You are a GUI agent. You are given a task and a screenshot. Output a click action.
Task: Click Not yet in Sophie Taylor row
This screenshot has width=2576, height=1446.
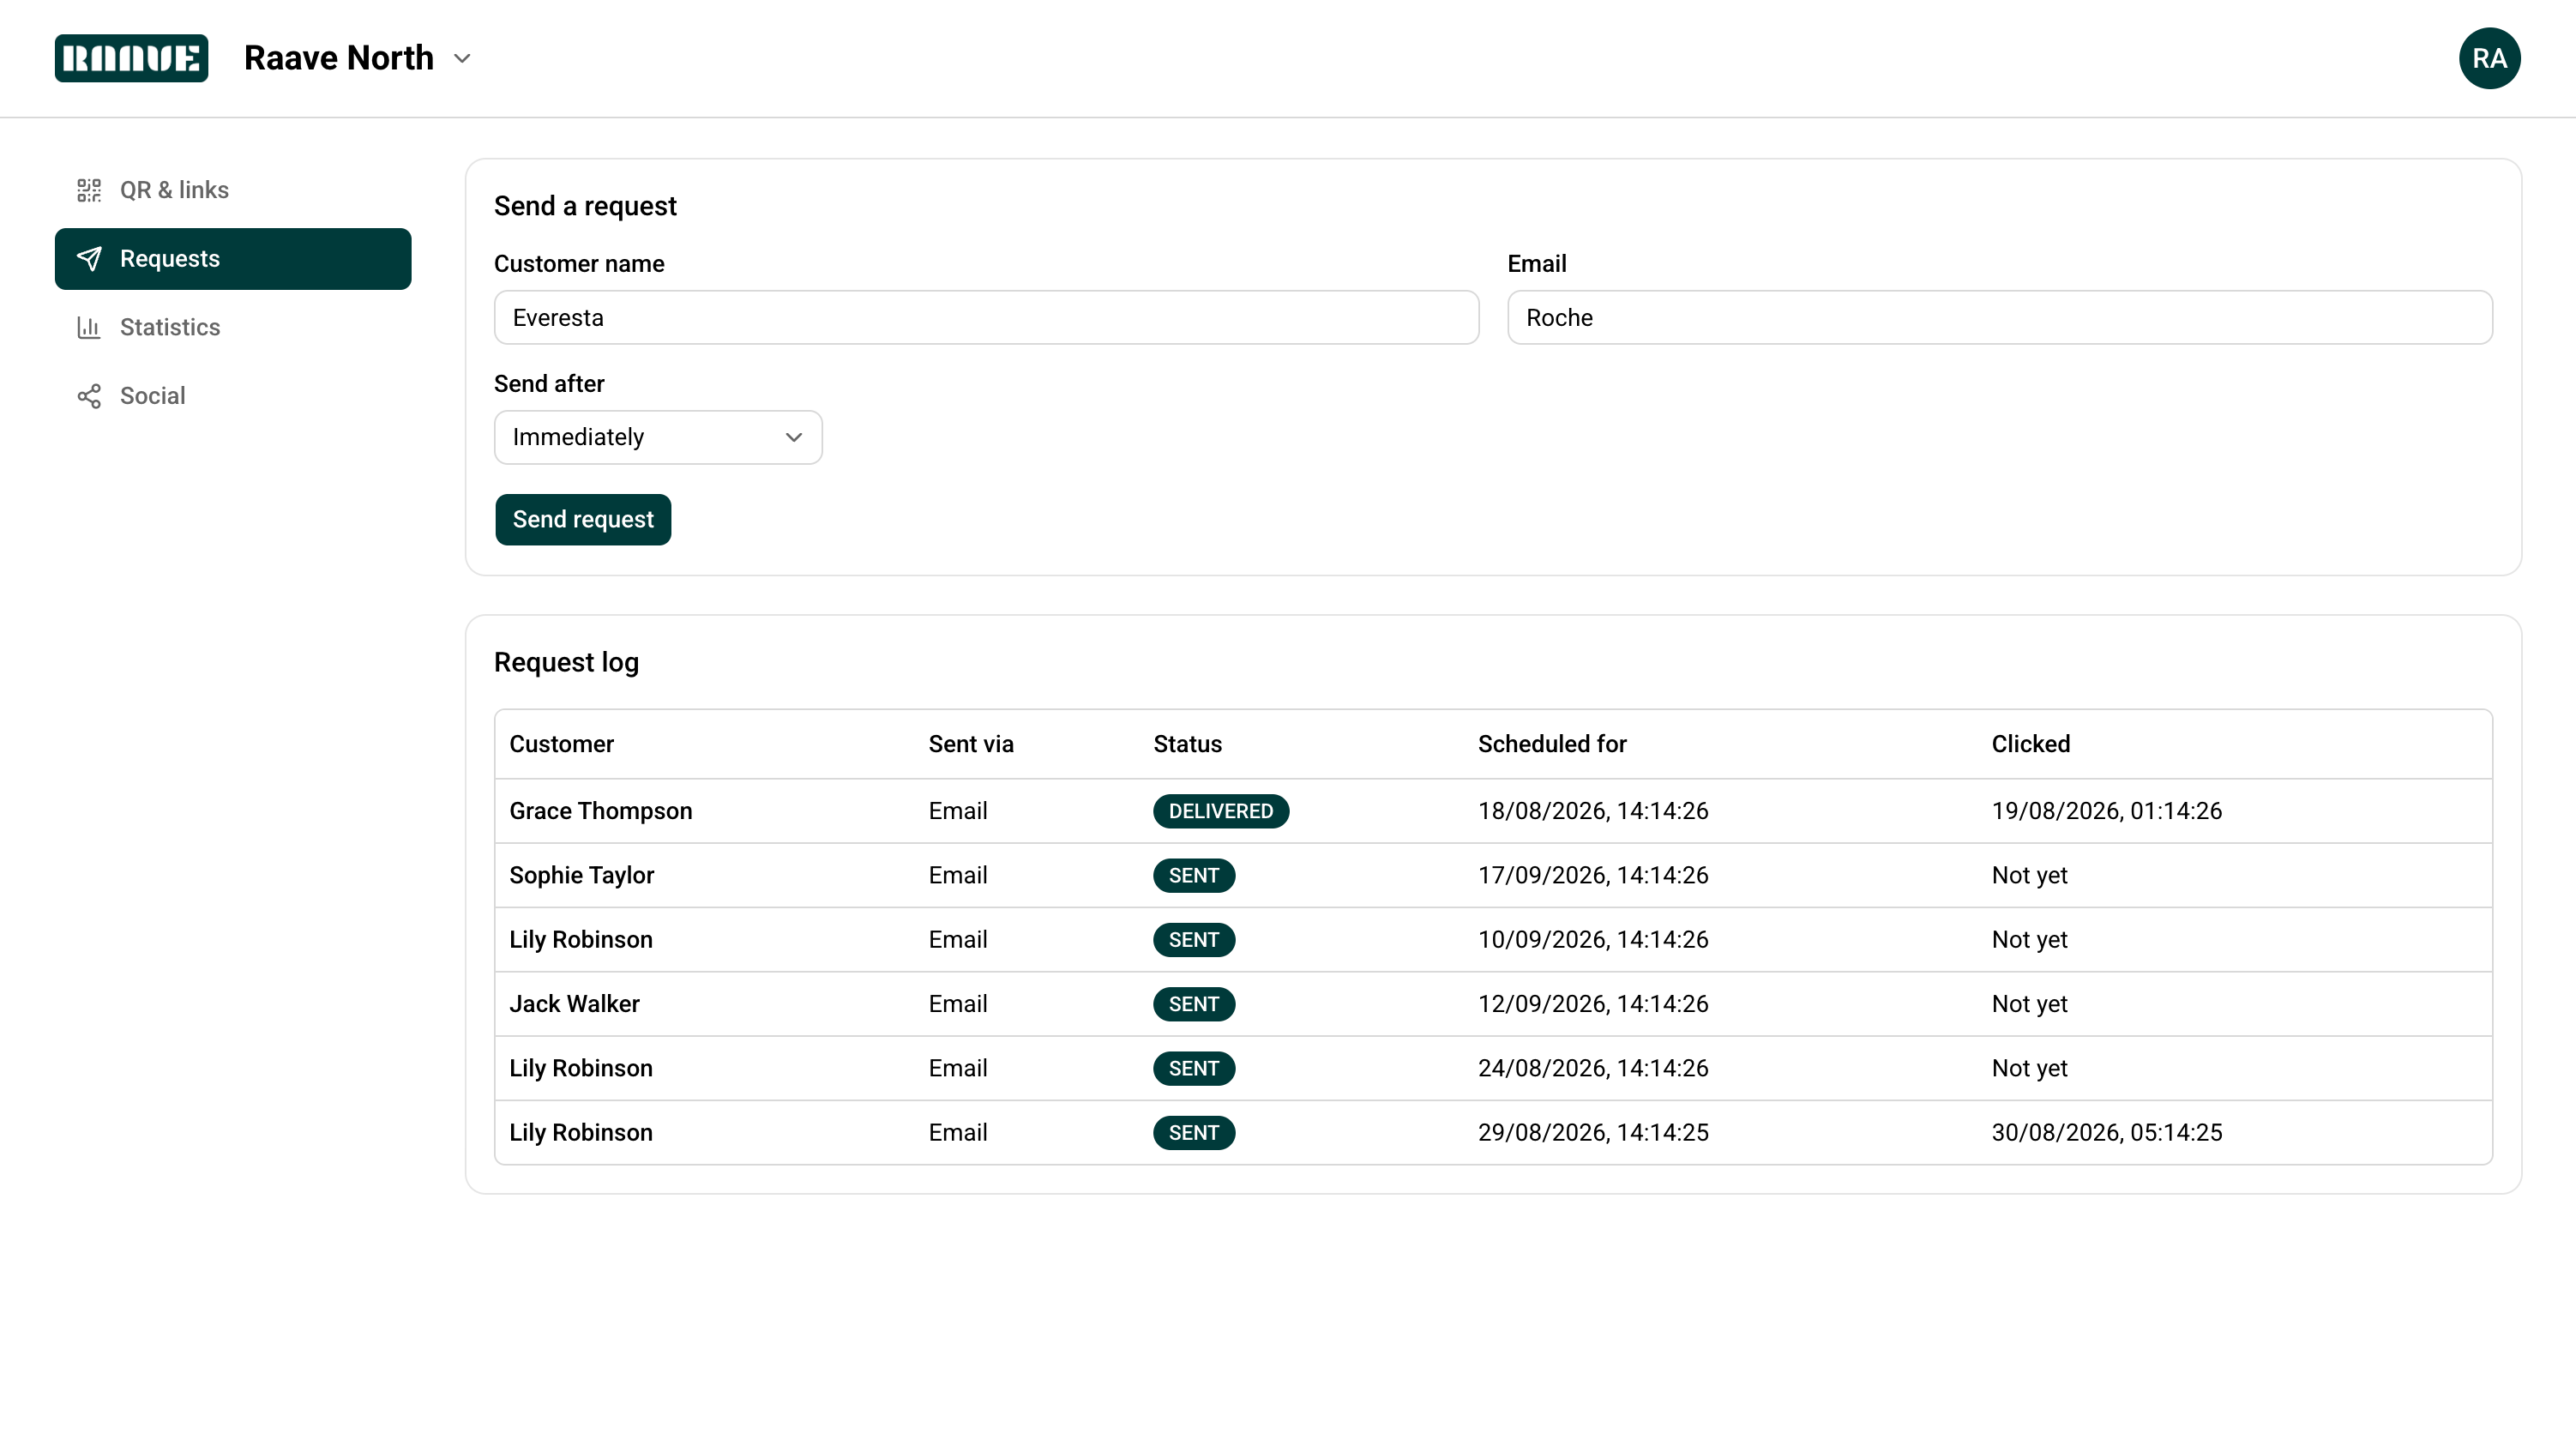coord(2029,875)
